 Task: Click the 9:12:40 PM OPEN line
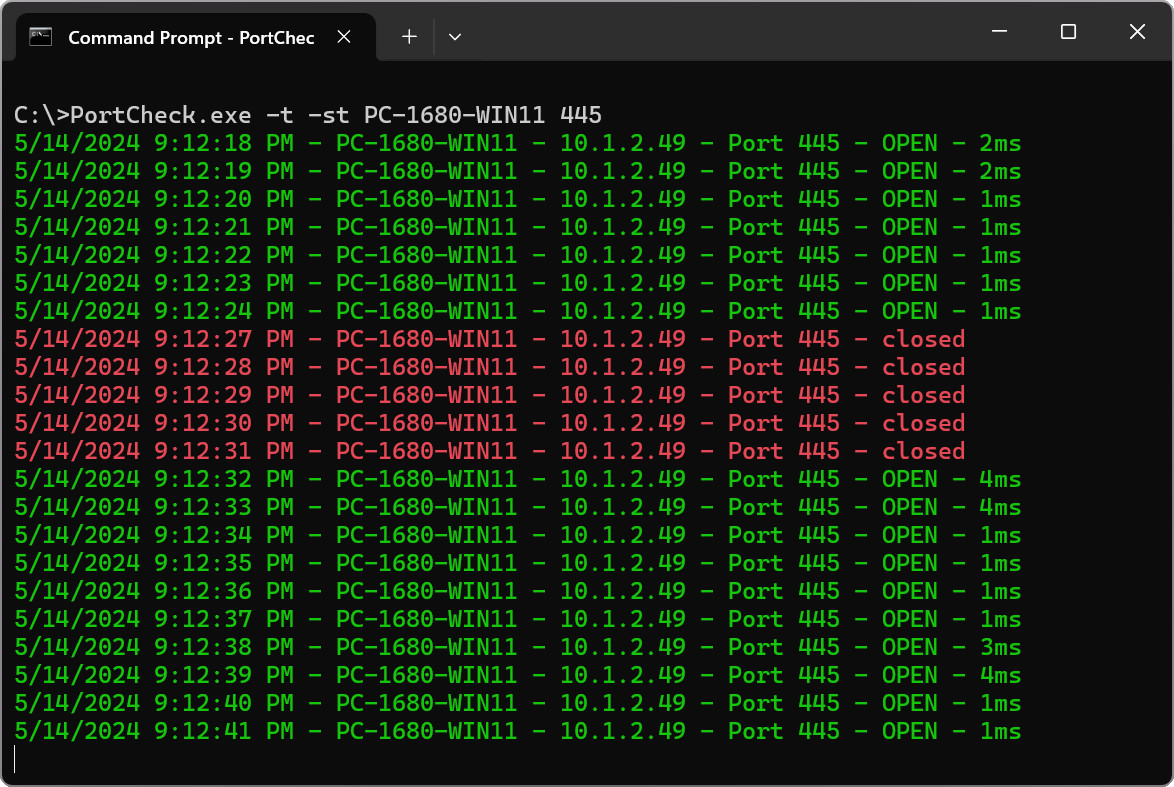click(517, 703)
